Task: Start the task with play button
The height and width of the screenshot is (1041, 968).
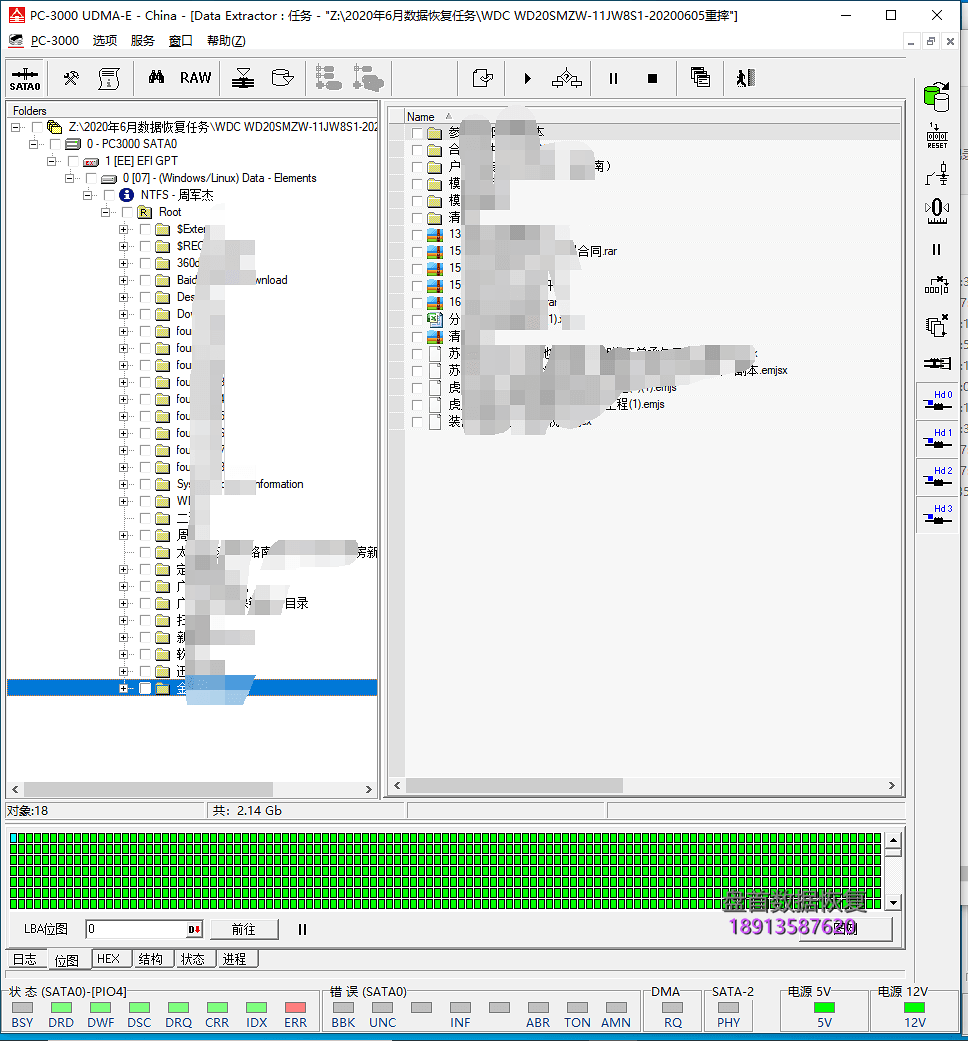Action: (x=527, y=78)
